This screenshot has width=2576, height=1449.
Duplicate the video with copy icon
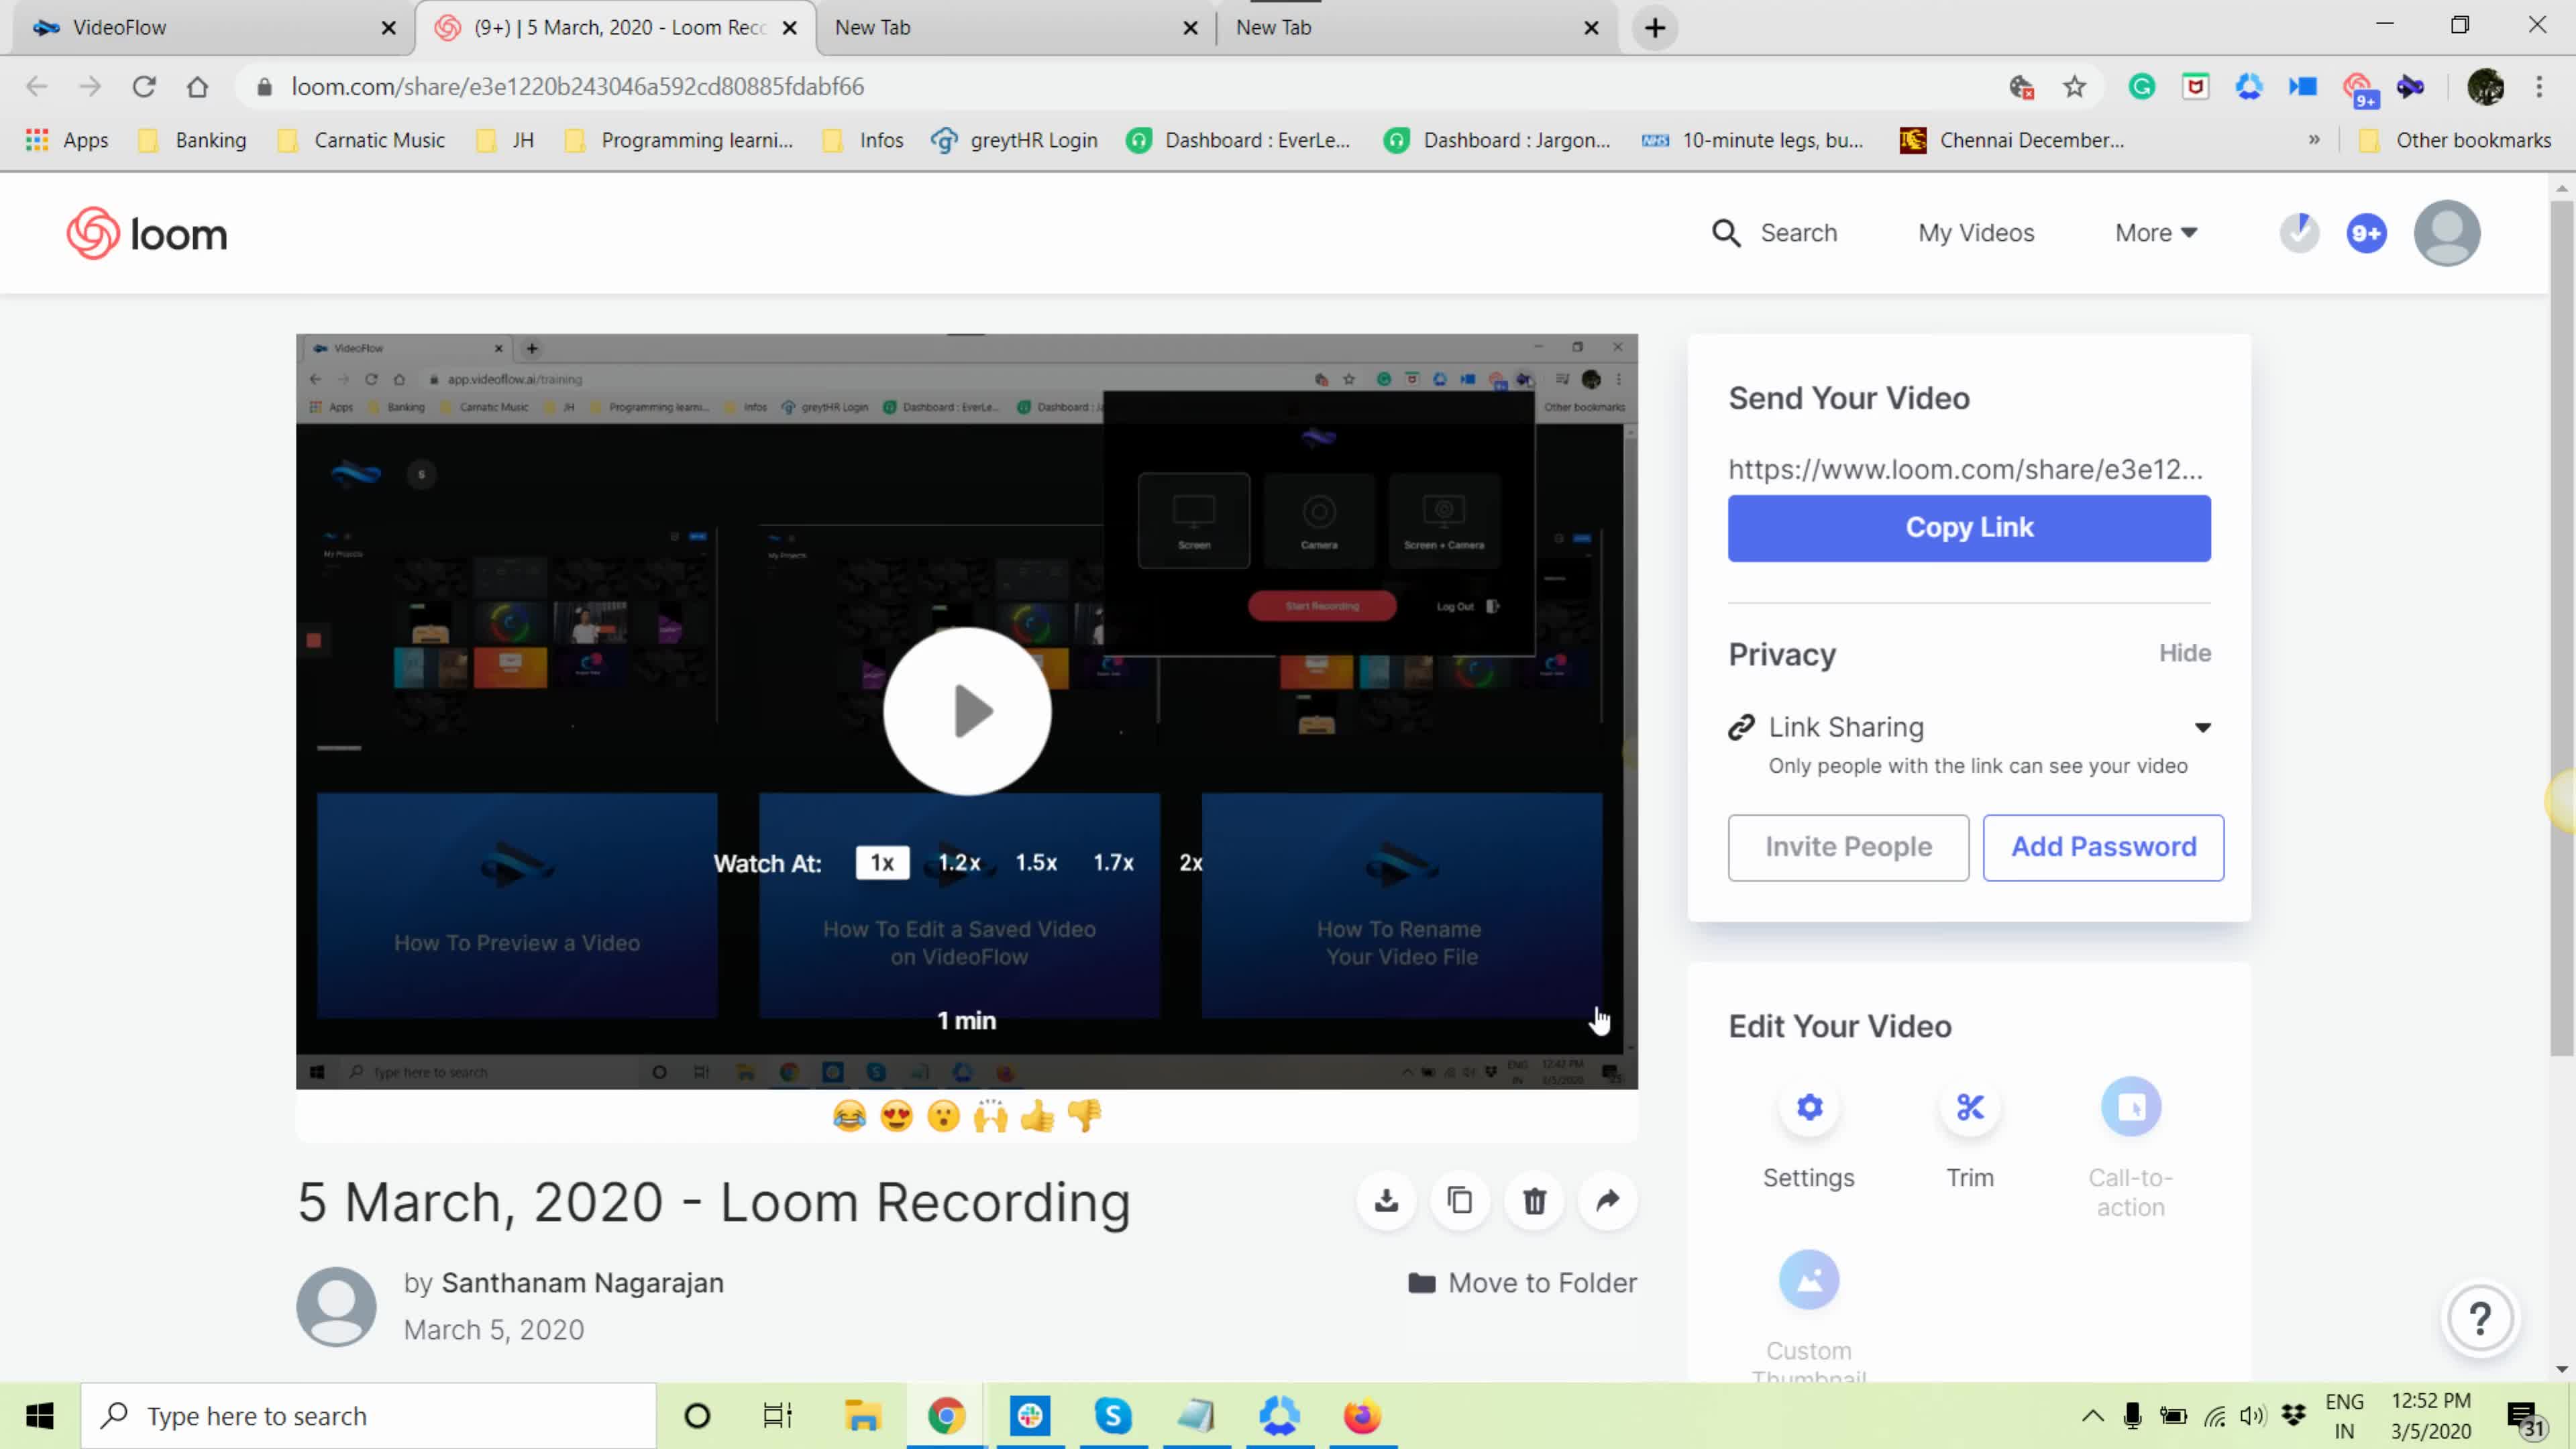pyautogui.click(x=1460, y=1200)
